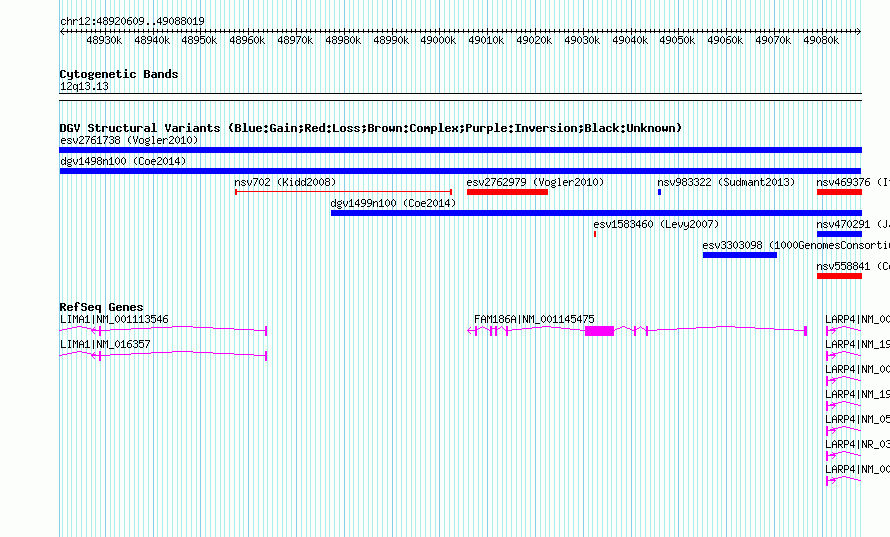Image resolution: width=890 pixels, height=537 pixels.
Task: Click the blue bar of dgv1498n100
Action: [460, 171]
